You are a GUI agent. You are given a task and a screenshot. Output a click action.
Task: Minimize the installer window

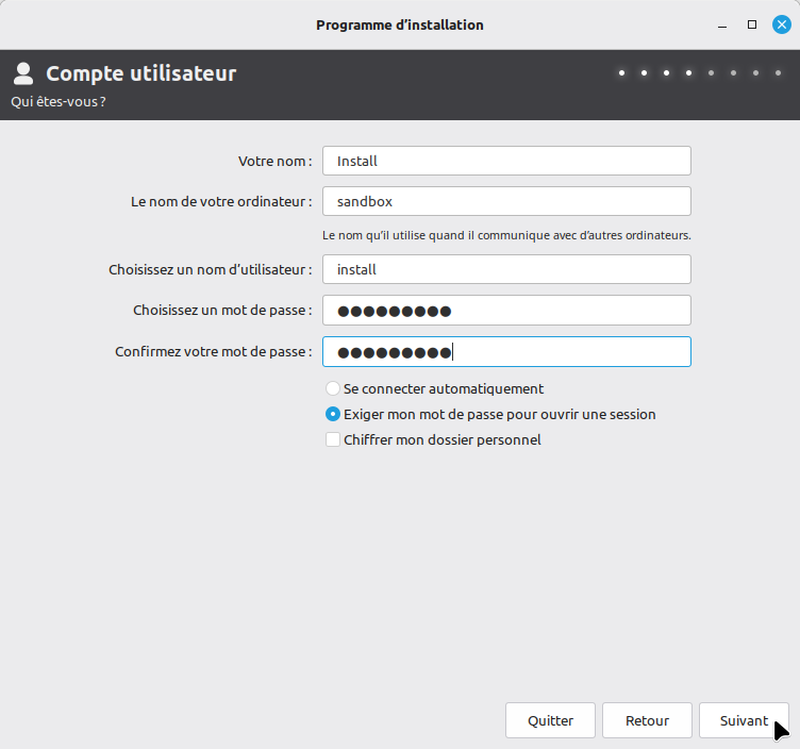(720, 25)
